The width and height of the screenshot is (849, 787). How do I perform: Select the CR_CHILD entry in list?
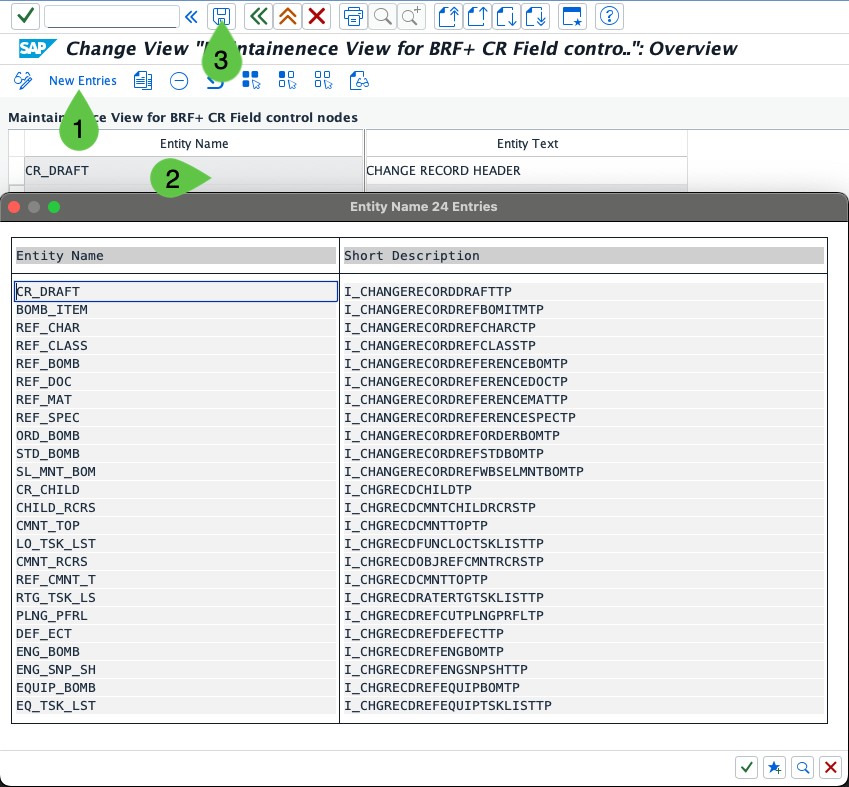(47, 490)
